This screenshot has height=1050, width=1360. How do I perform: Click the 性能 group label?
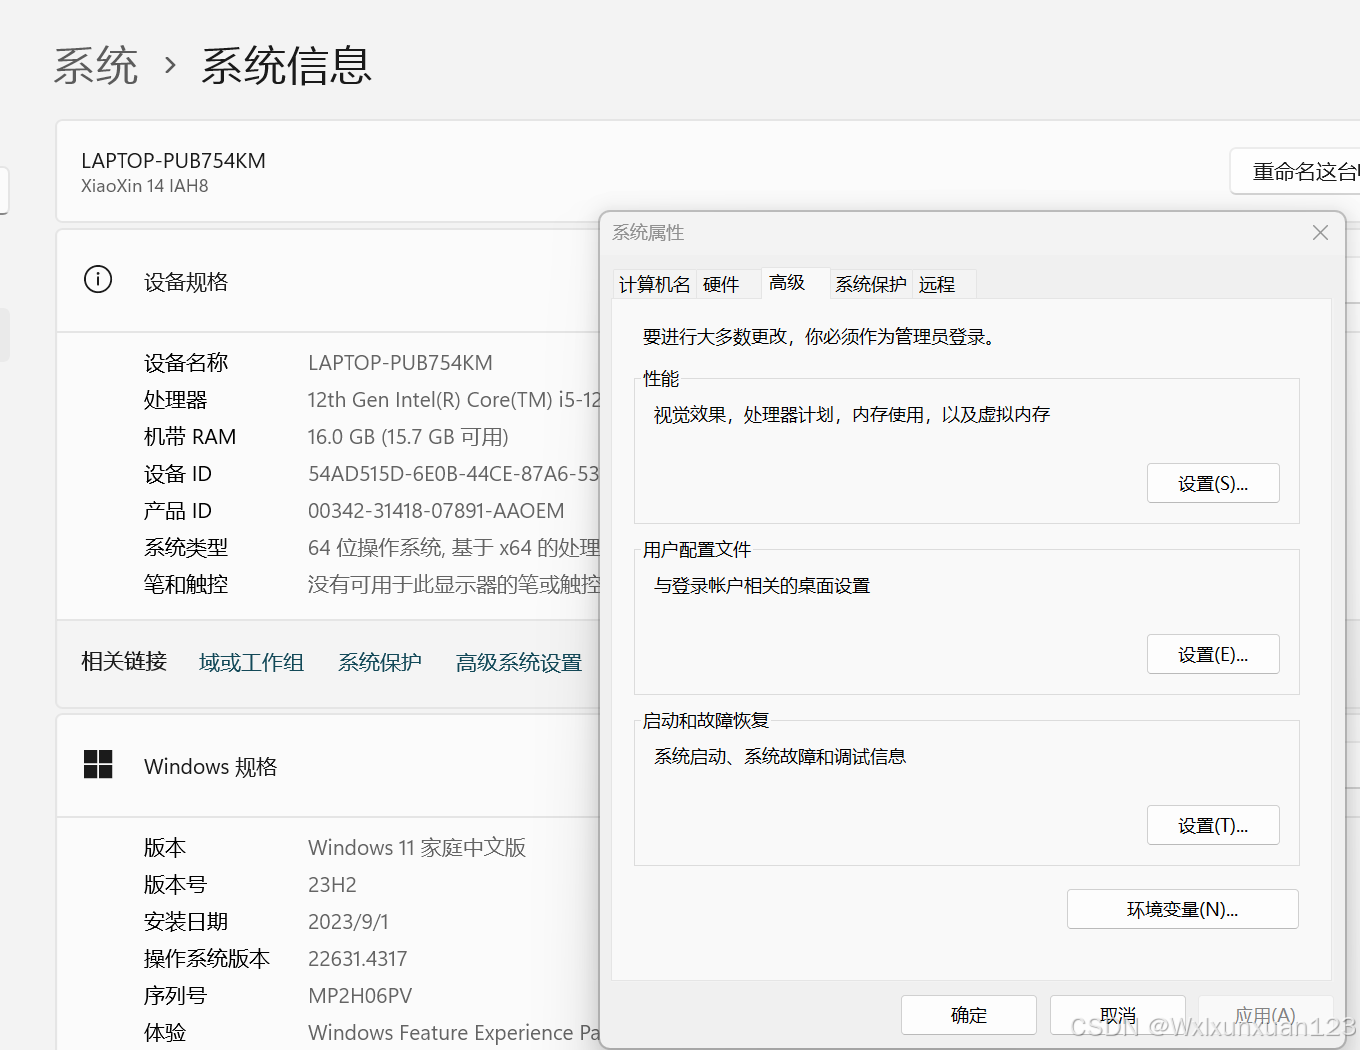[x=661, y=379]
